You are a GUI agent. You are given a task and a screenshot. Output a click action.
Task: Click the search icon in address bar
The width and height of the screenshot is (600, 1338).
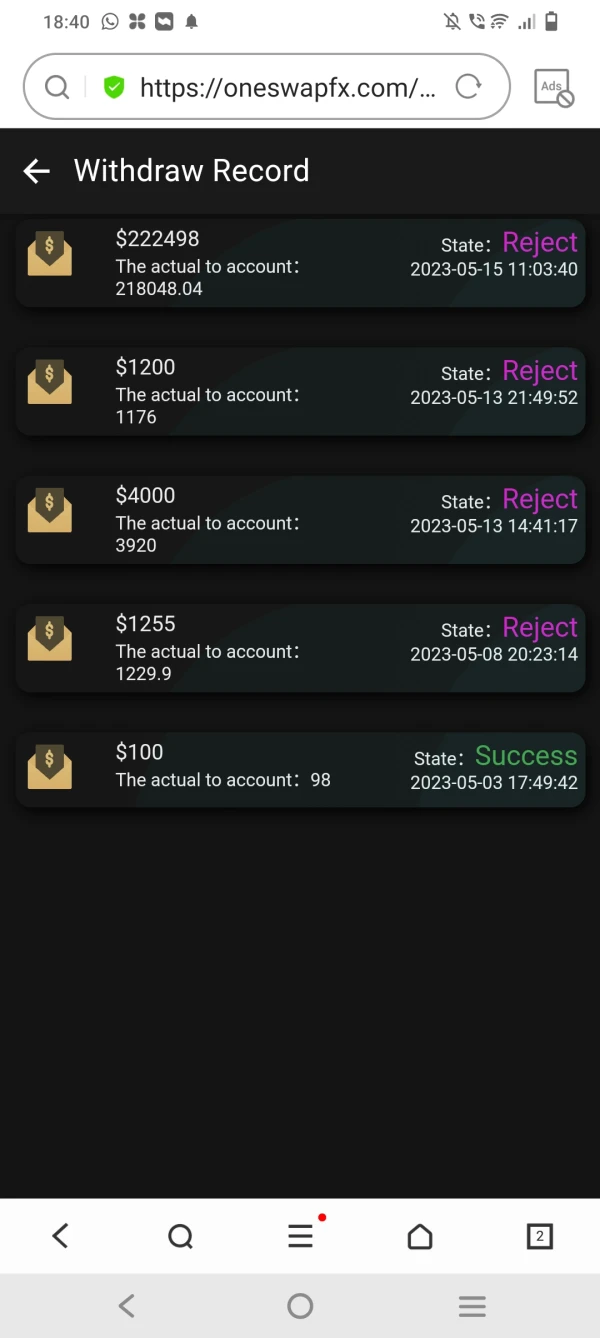click(x=57, y=88)
